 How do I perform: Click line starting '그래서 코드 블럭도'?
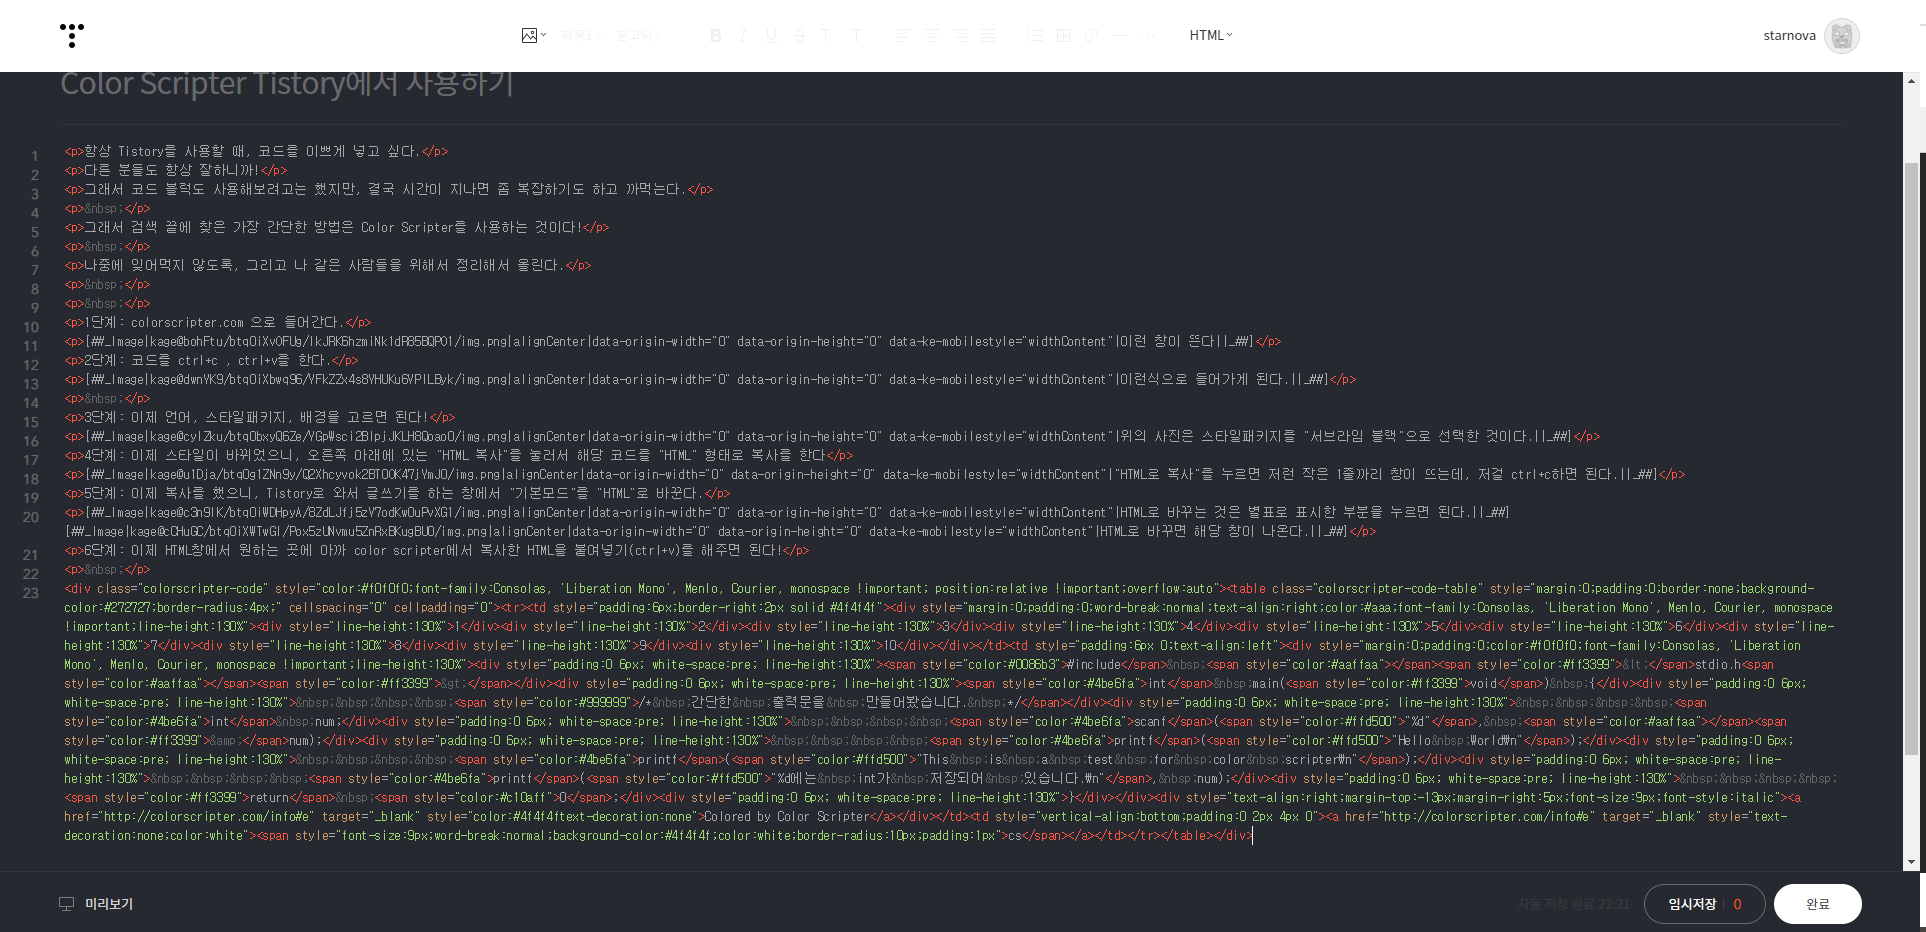click(x=389, y=189)
